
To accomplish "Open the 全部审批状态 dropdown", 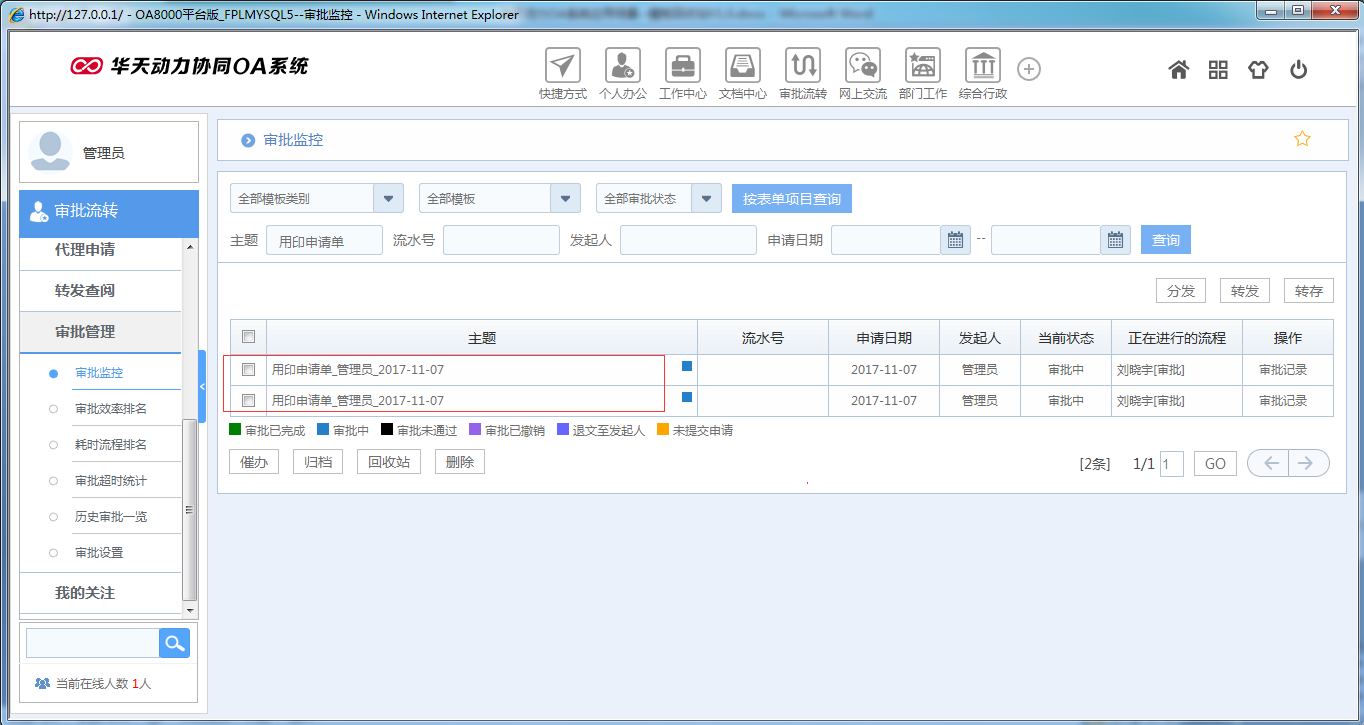I will click(706, 198).
